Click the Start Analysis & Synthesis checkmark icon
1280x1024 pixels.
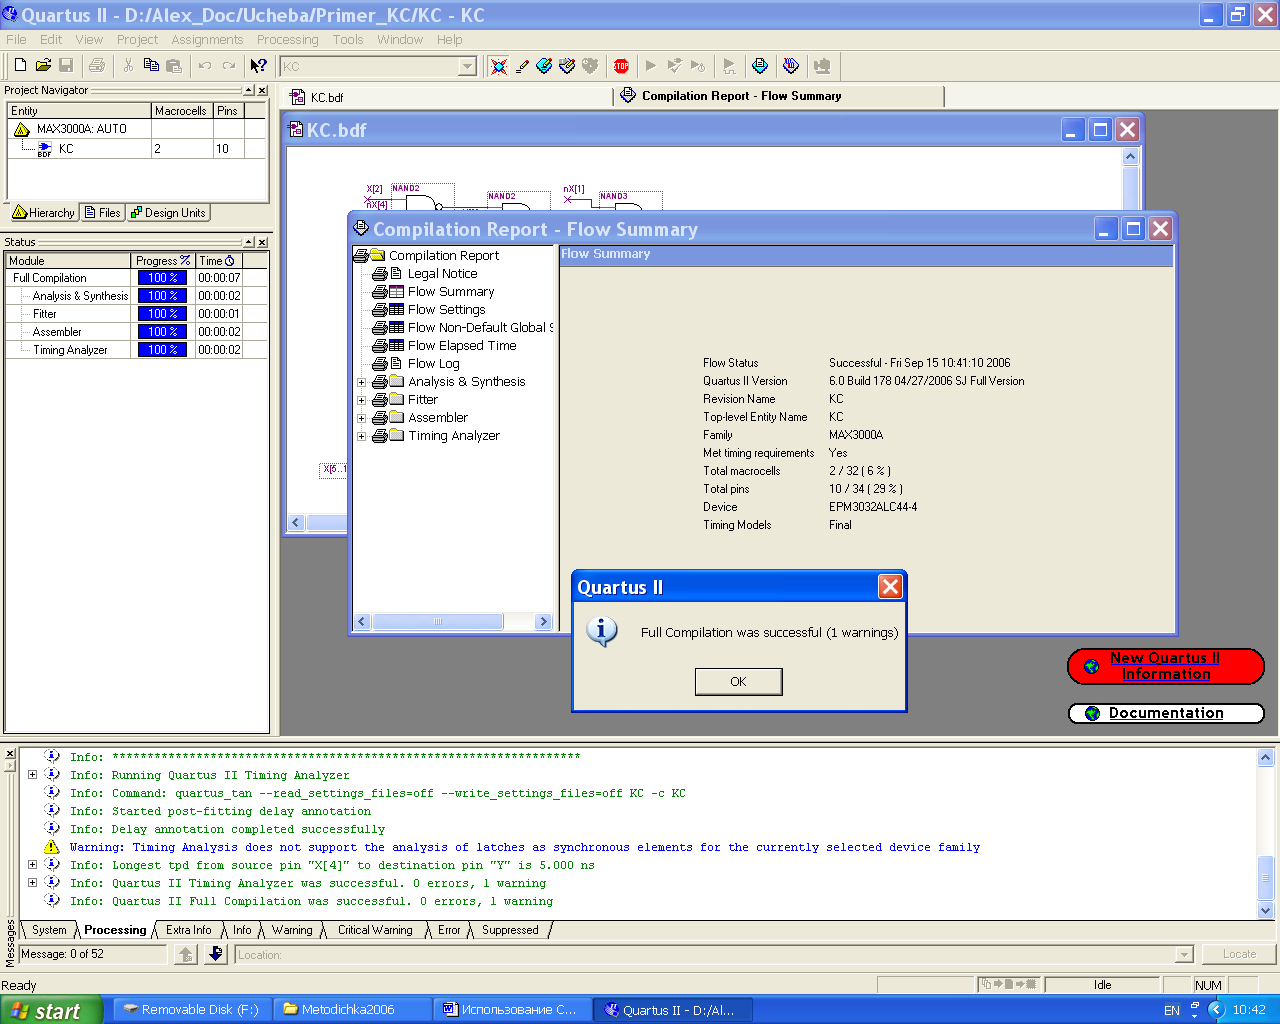point(675,66)
